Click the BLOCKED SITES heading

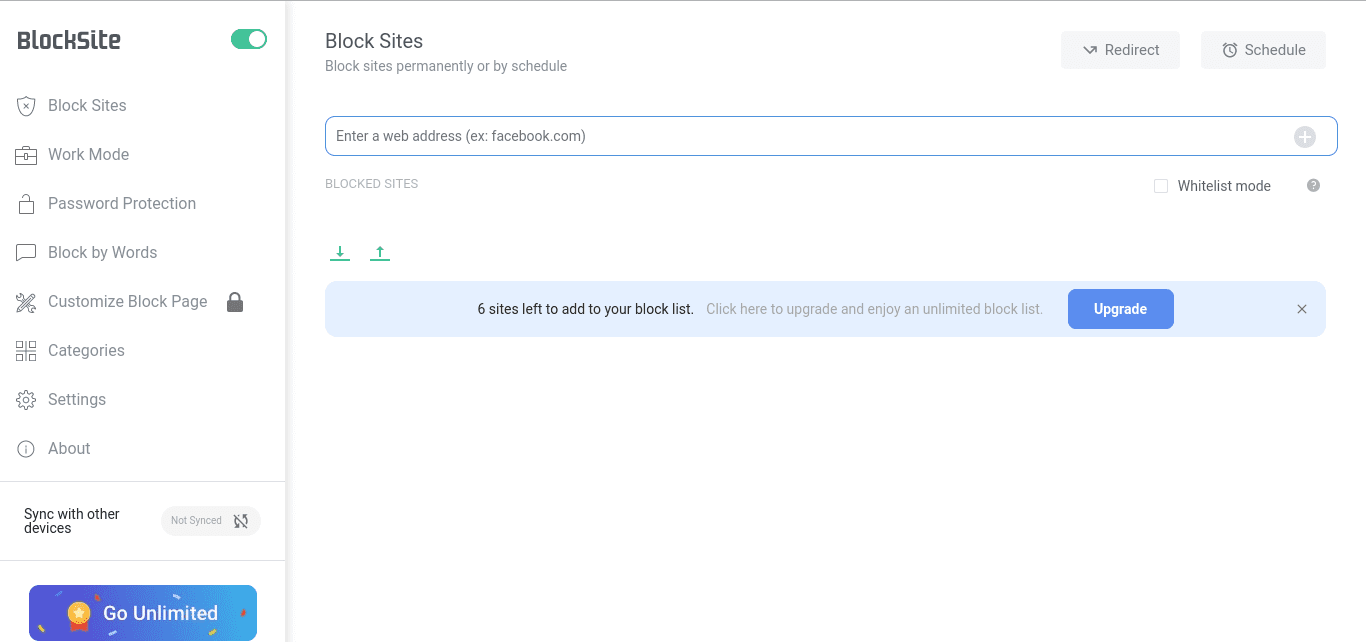click(372, 184)
